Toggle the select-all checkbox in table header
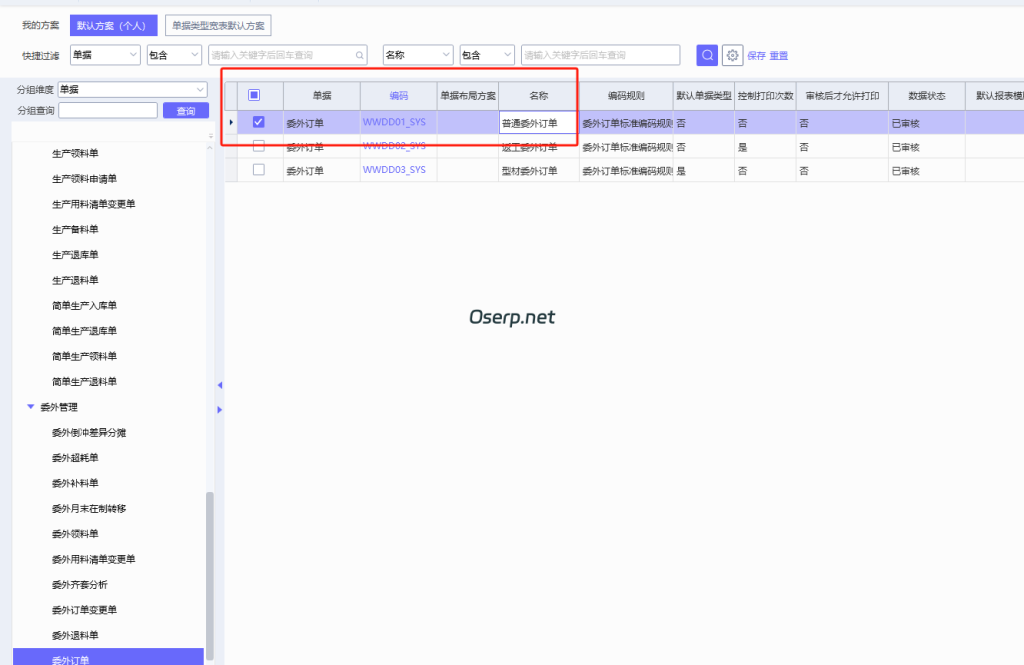 click(254, 95)
